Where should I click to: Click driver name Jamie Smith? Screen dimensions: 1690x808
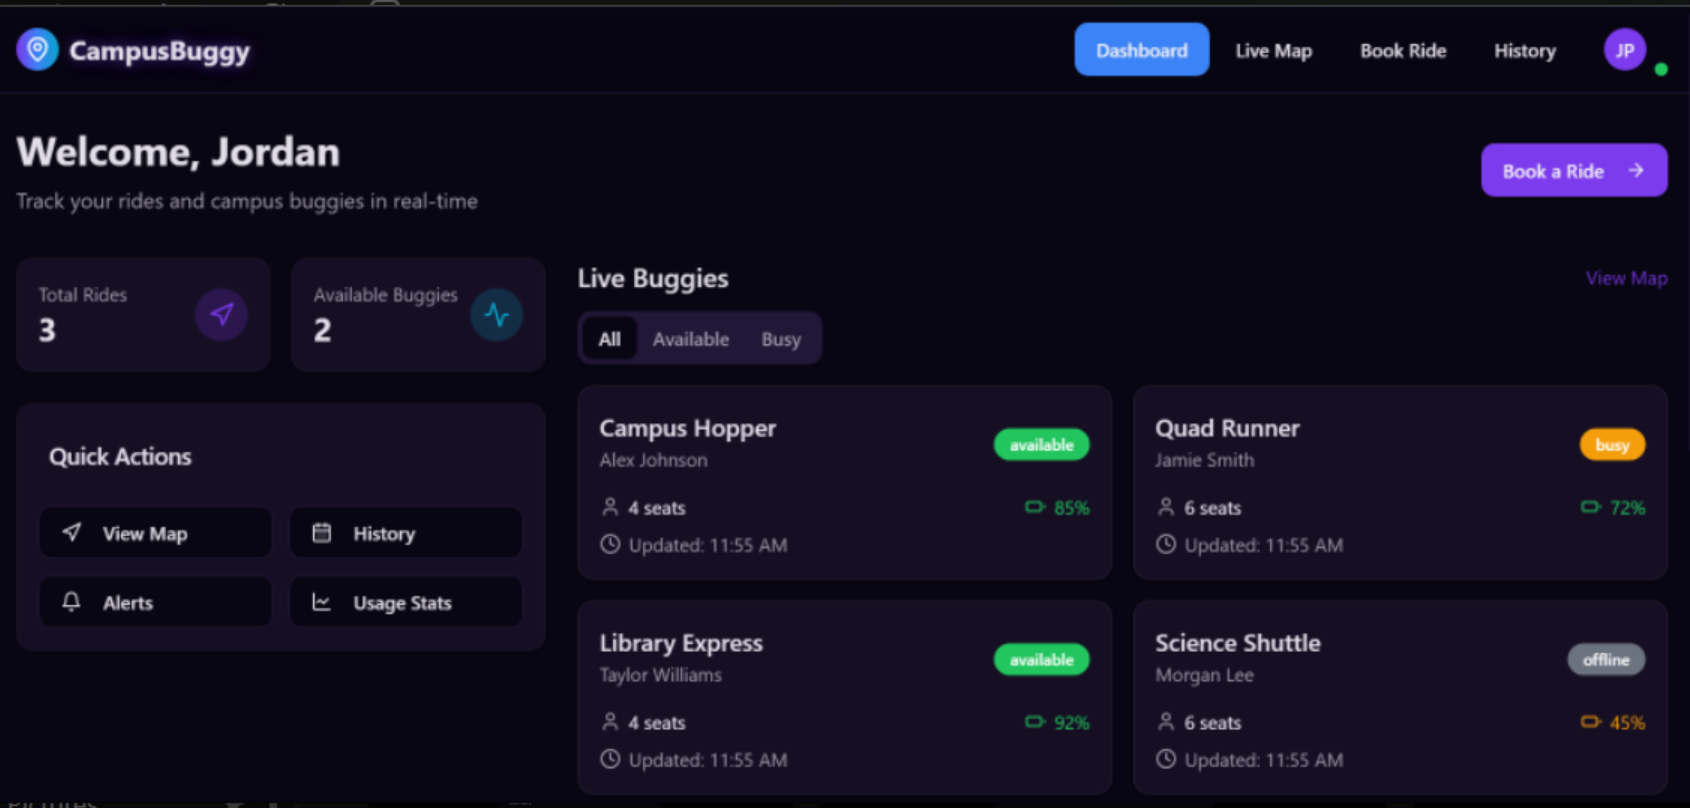(1204, 460)
